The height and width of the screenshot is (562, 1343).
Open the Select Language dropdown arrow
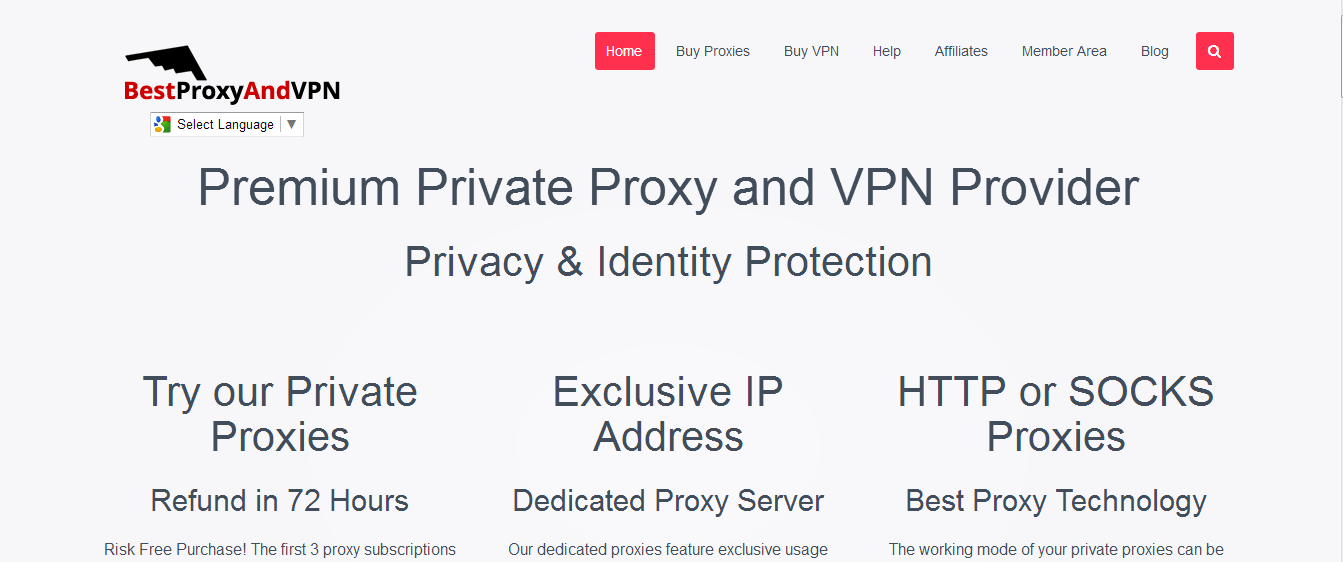291,125
